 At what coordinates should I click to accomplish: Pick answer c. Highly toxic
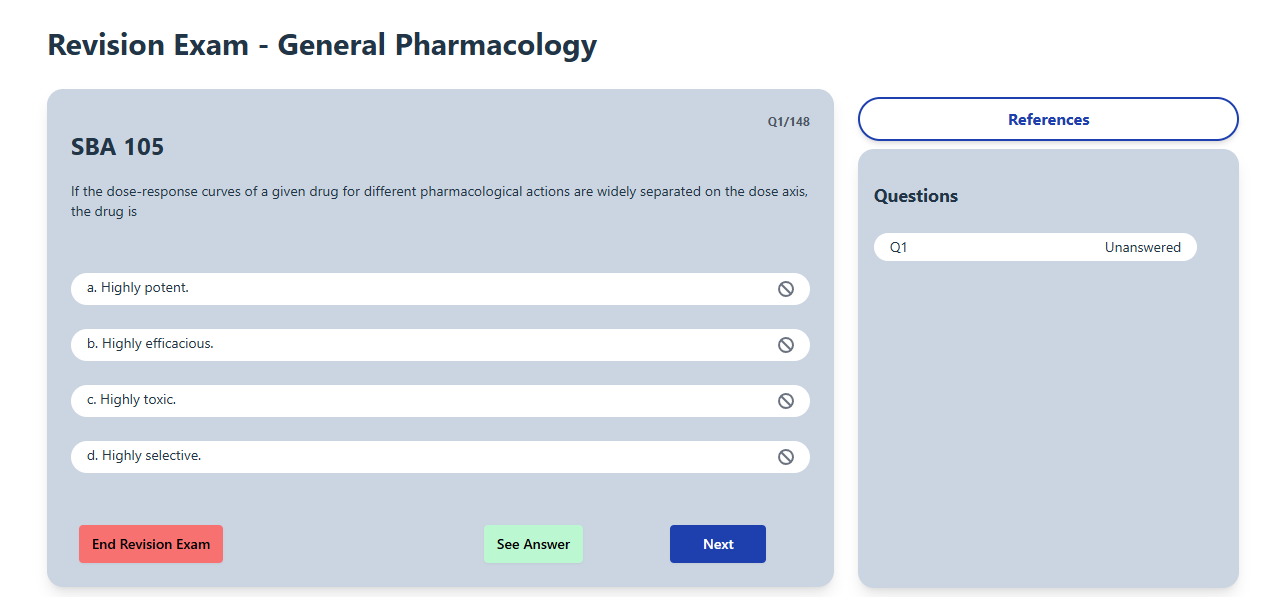(x=440, y=401)
